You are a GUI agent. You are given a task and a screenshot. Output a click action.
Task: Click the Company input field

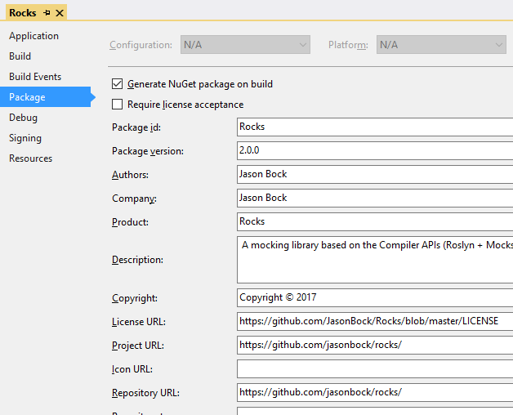point(375,198)
